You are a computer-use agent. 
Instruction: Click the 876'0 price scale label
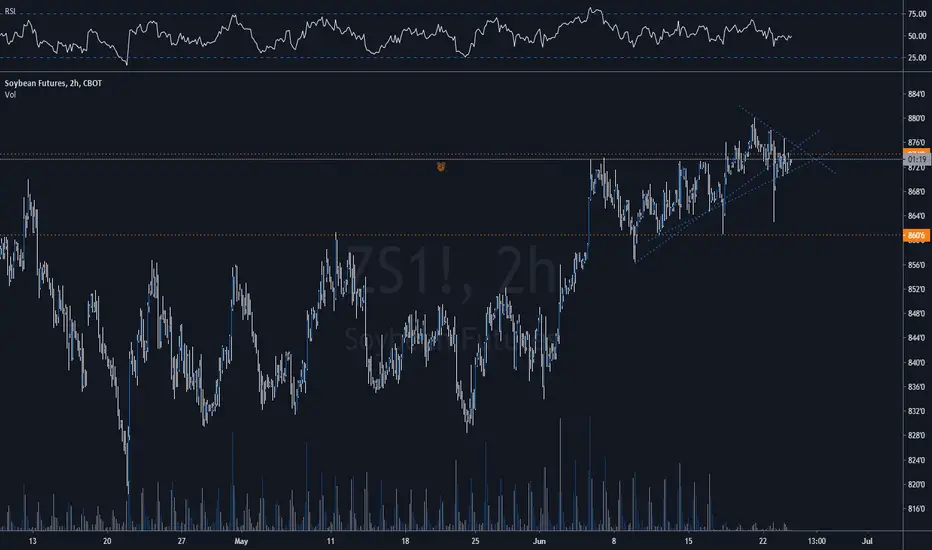(x=917, y=143)
